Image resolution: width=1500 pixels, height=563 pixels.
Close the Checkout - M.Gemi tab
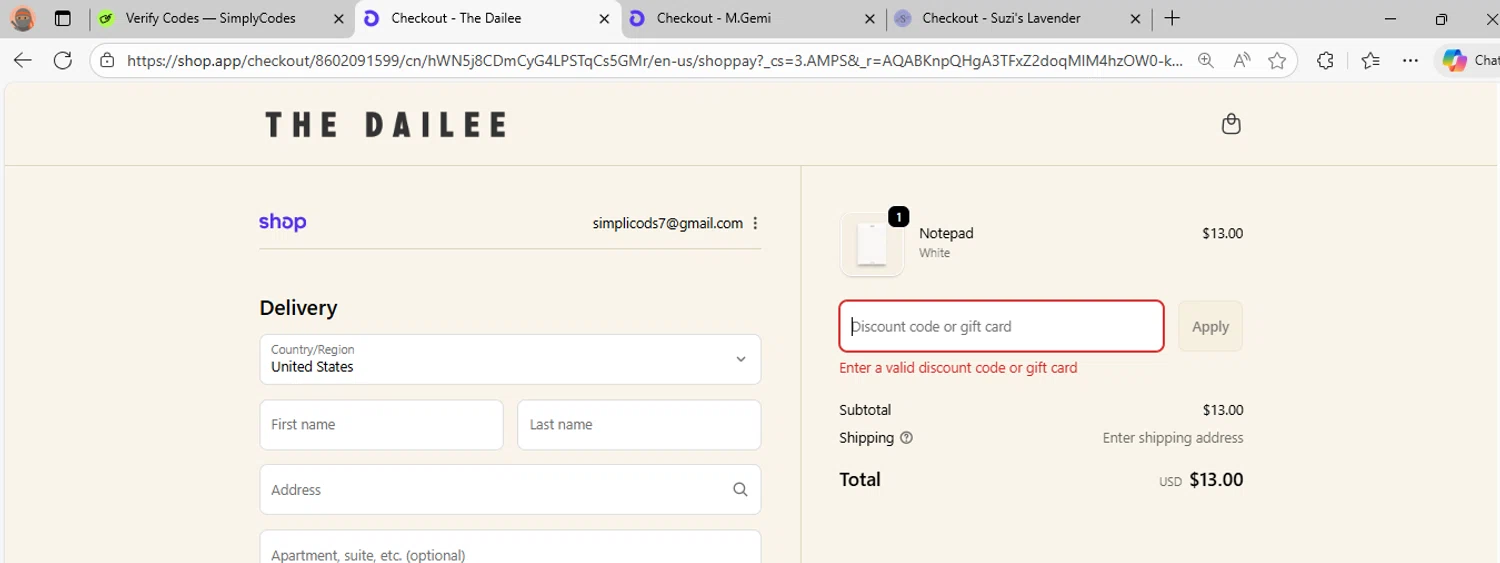869,18
